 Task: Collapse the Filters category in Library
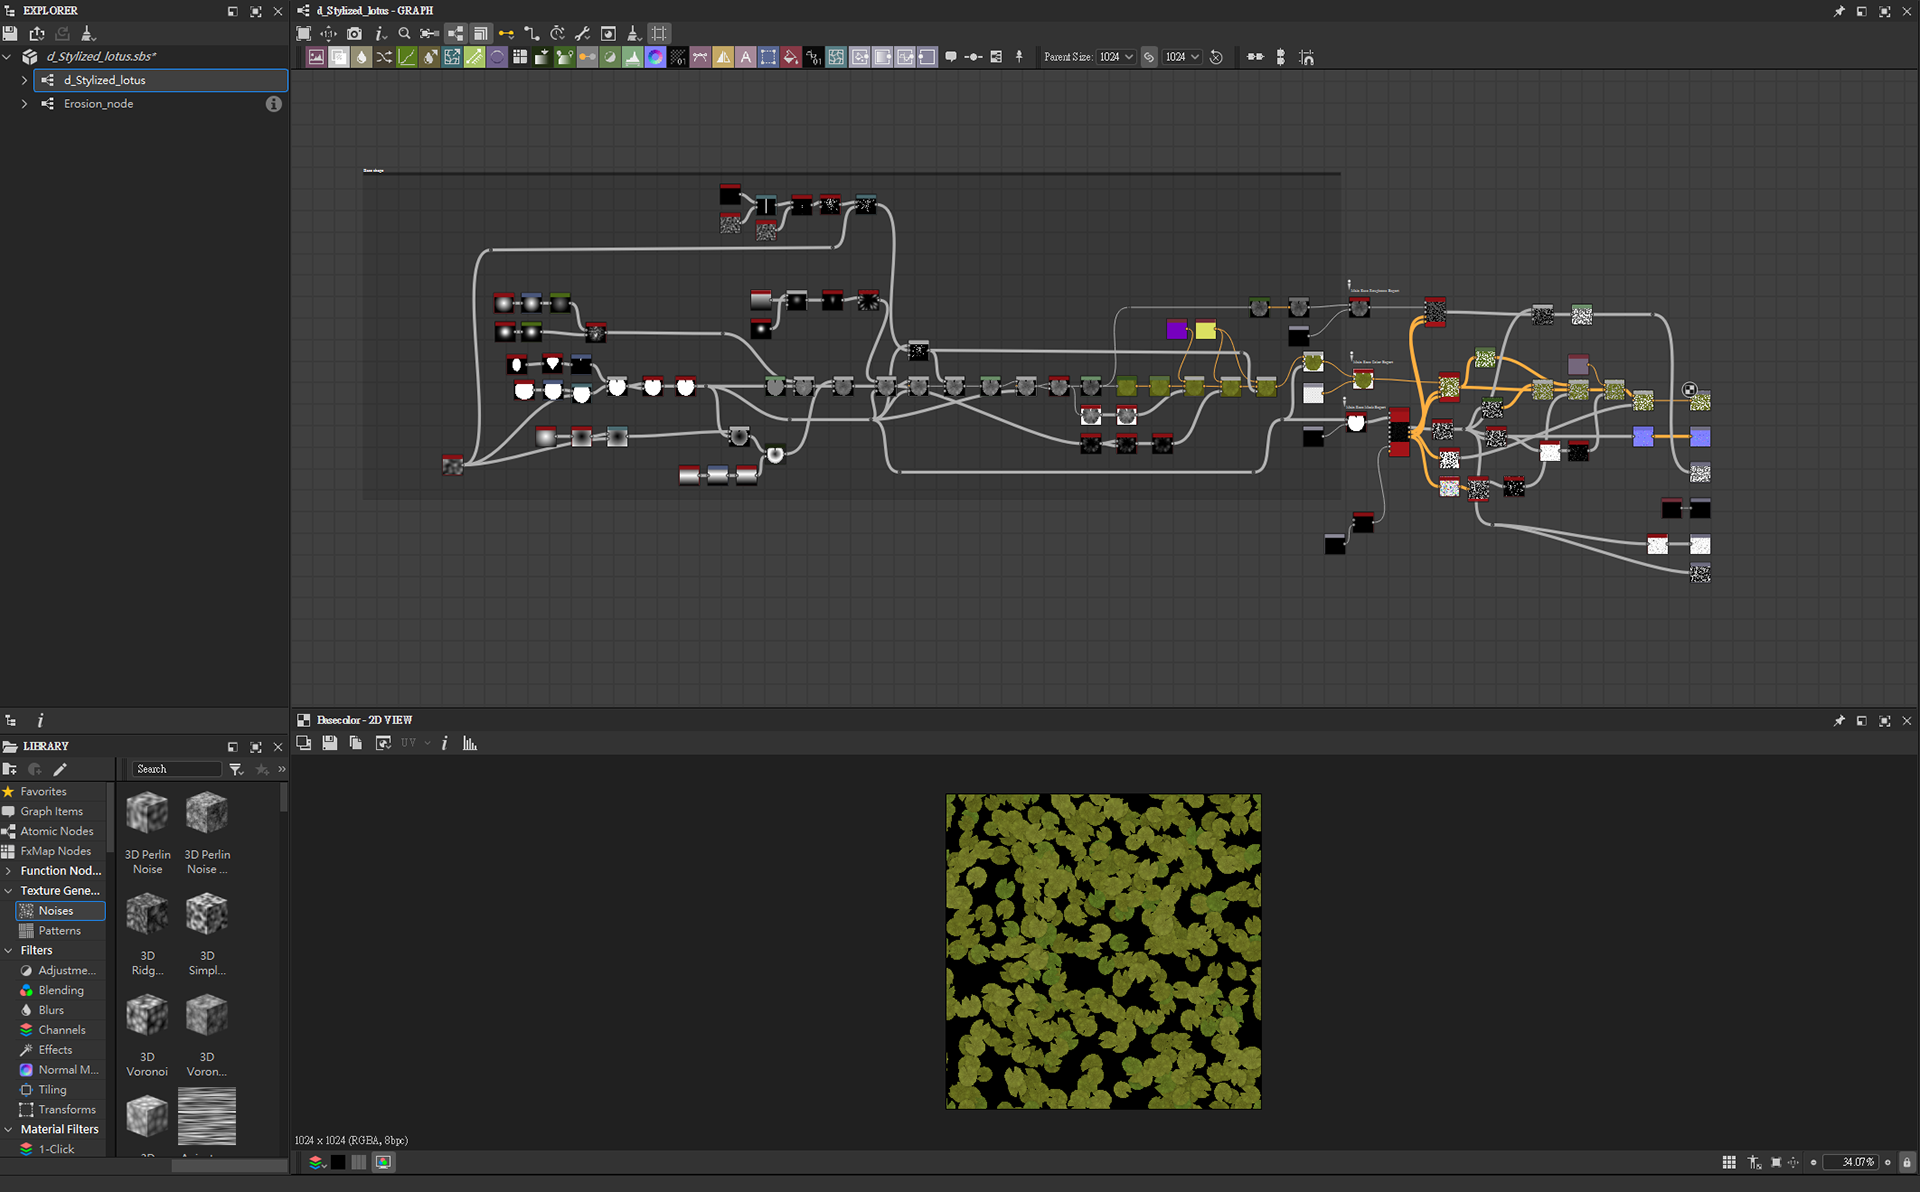point(9,950)
